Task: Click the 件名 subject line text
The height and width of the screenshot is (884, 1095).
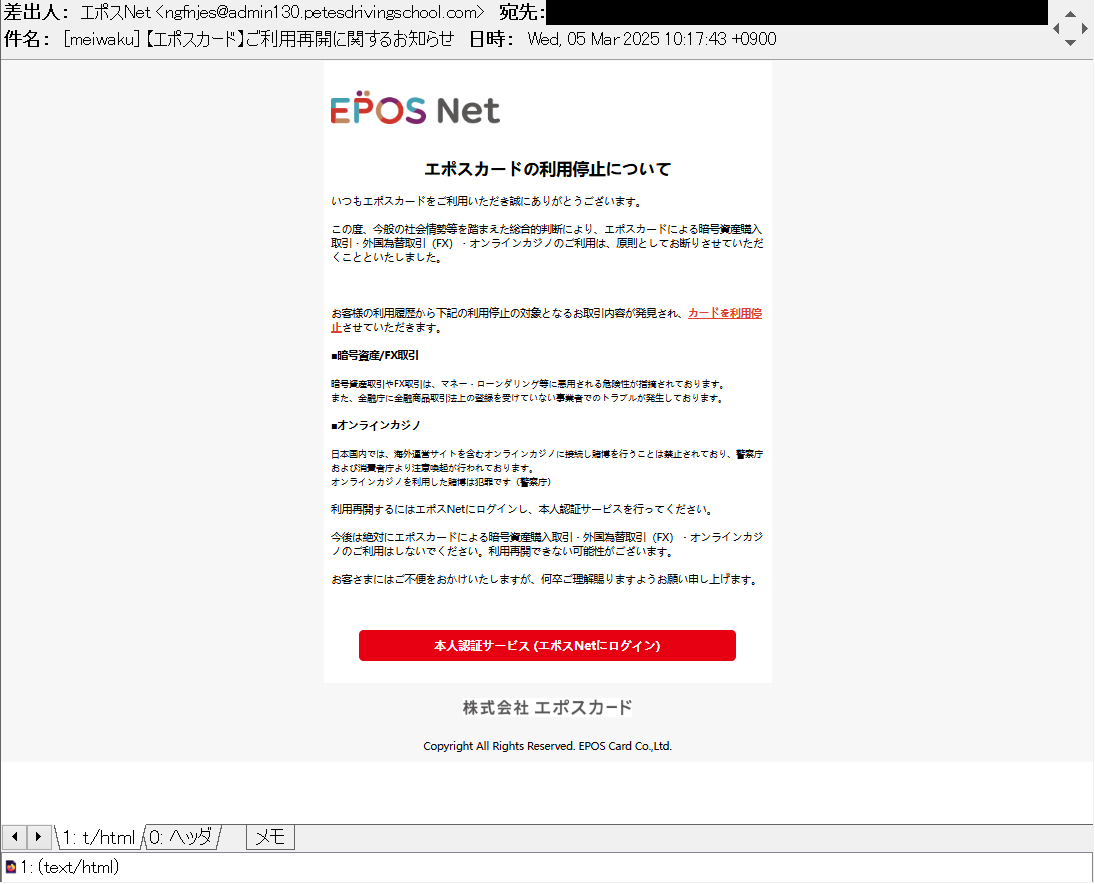Action: pyautogui.click(x=258, y=39)
